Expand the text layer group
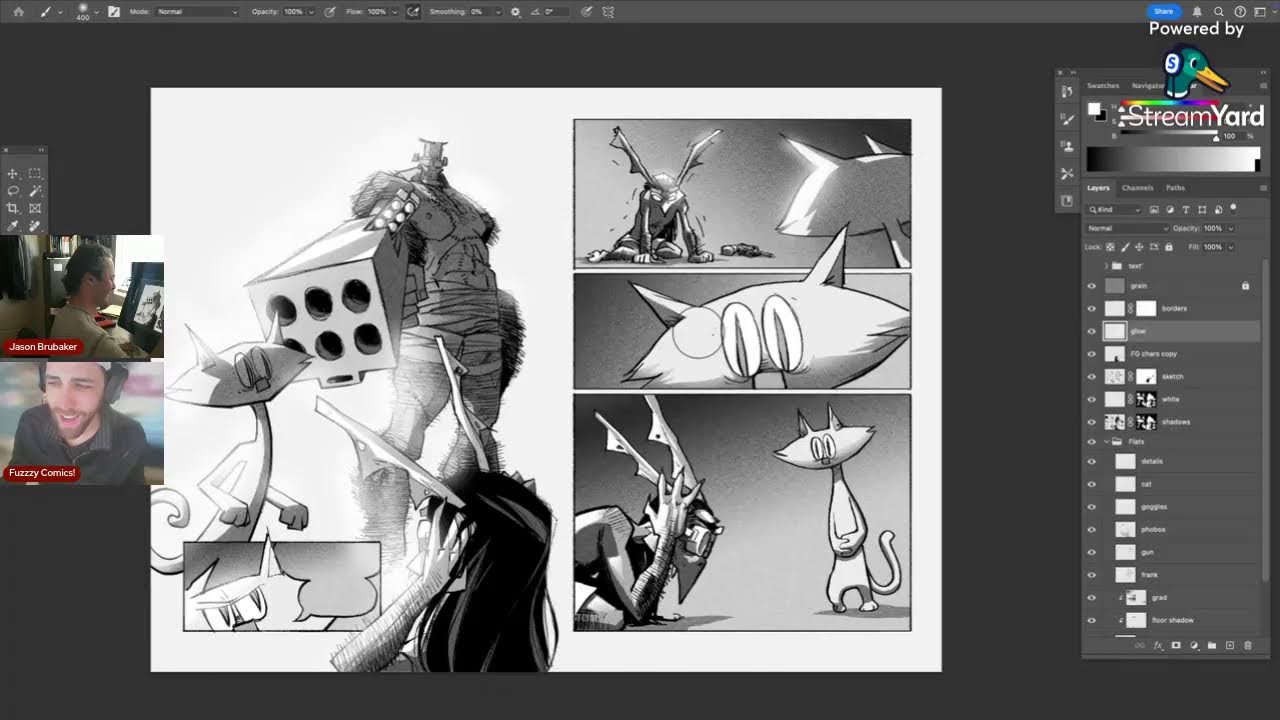 [x=1106, y=266]
